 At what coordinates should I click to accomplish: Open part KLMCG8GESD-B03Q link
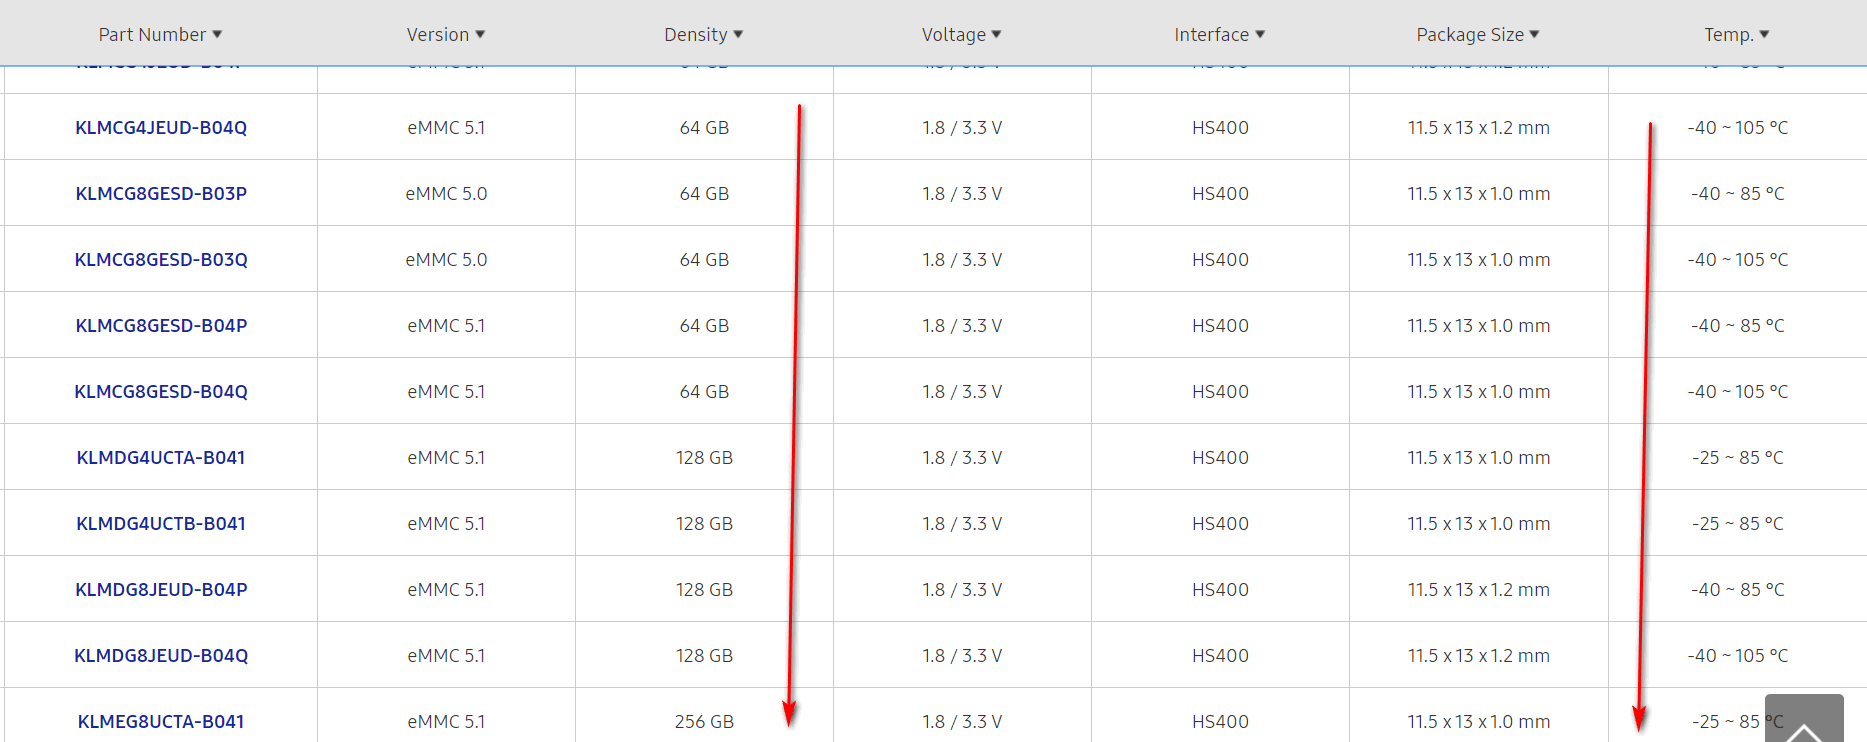point(161,260)
